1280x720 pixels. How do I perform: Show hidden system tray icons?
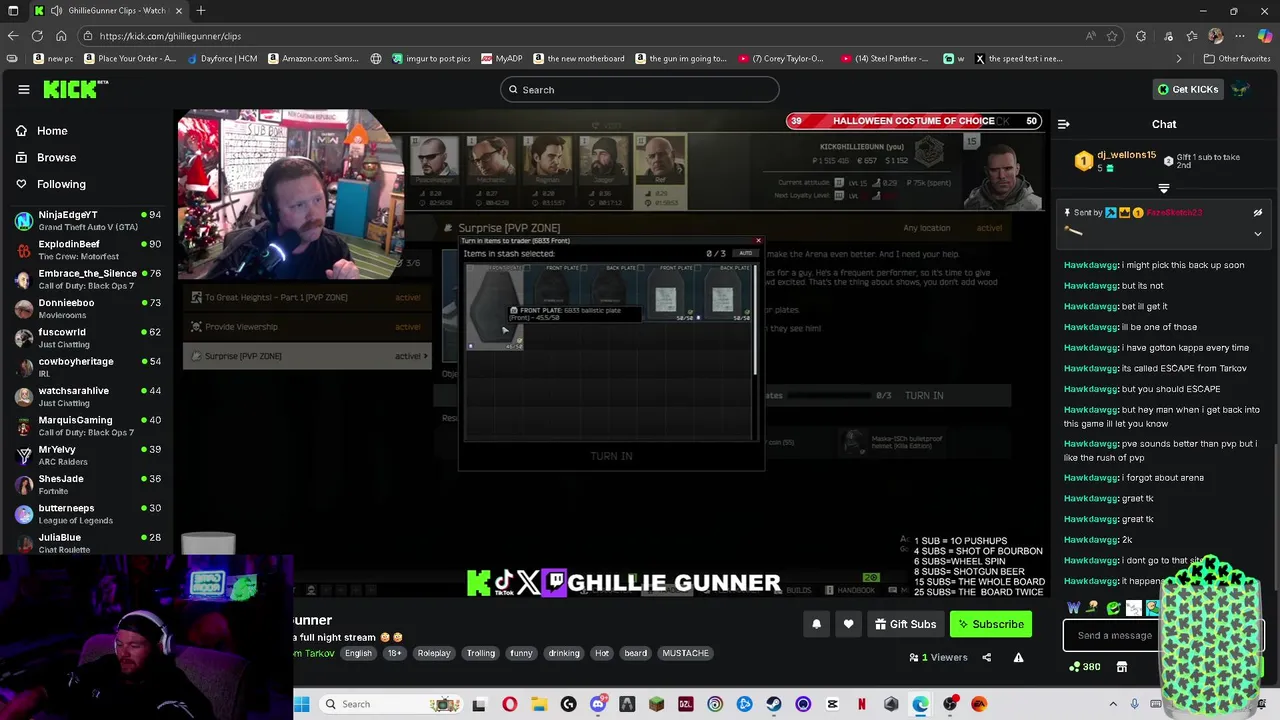[x=1113, y=704]
